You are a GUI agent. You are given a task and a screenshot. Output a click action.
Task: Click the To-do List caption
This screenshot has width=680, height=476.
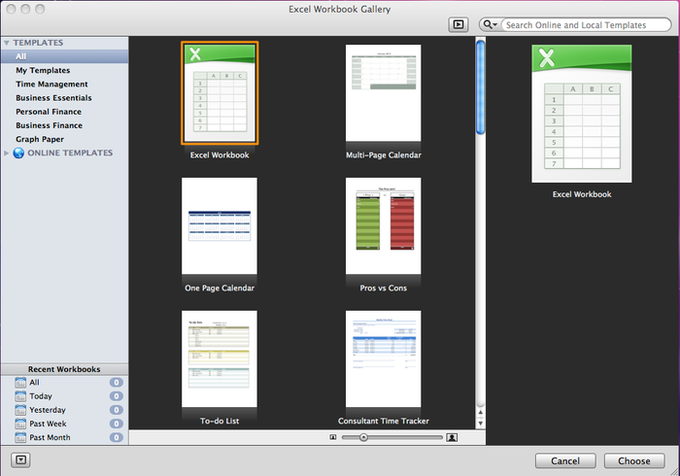(x=219, y=421)
